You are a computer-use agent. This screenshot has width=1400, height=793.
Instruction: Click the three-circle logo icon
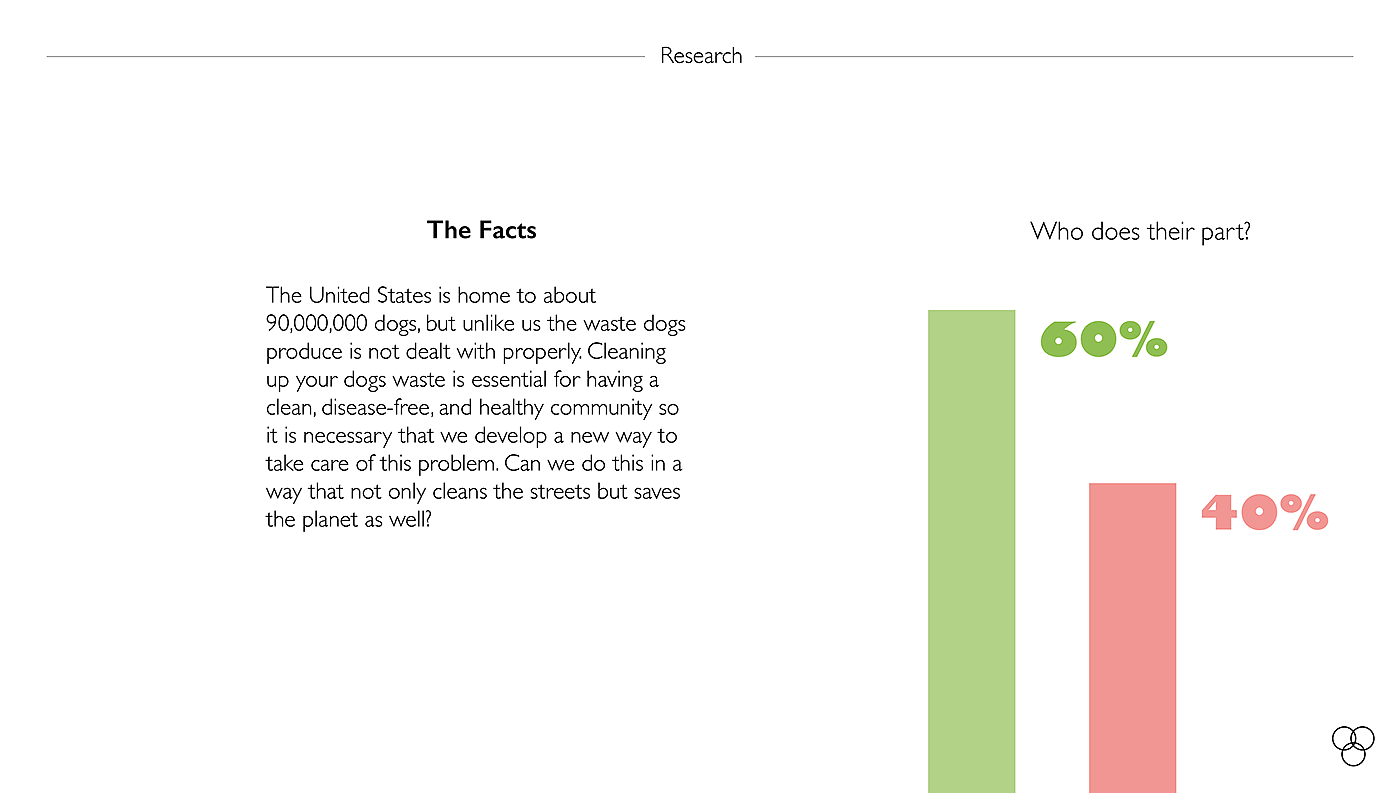(1353, 746)
